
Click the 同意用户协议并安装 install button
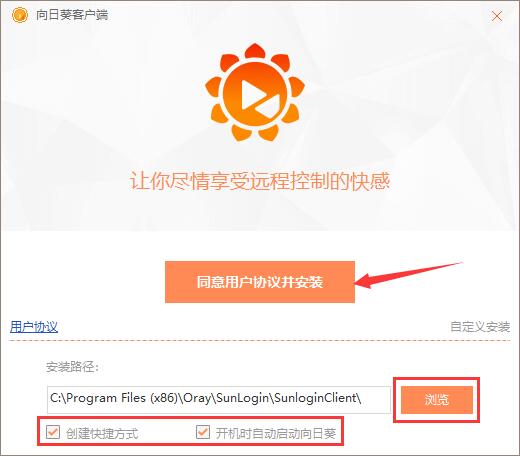click(x=260, y=282)
